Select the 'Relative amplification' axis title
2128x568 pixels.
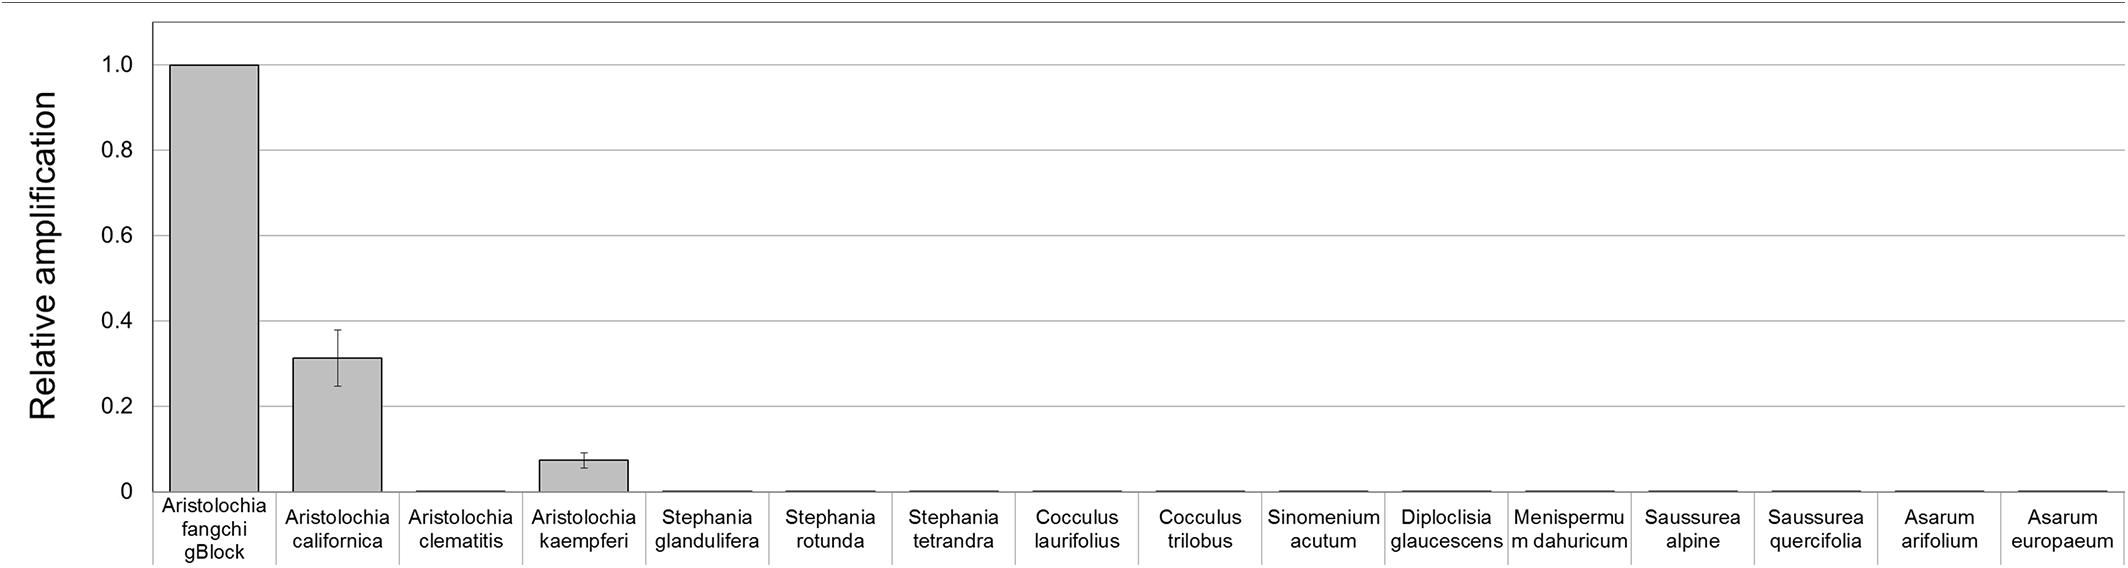[x=43, y=256]
